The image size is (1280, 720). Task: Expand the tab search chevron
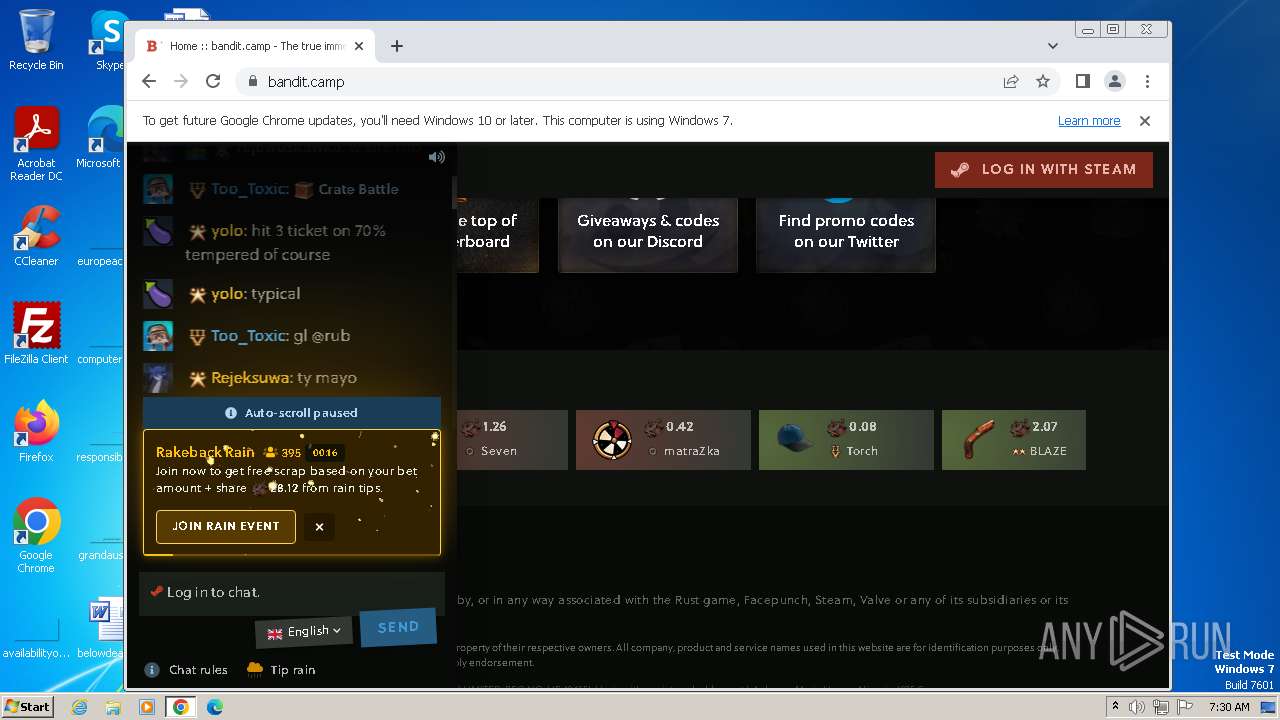(1052, 46)
